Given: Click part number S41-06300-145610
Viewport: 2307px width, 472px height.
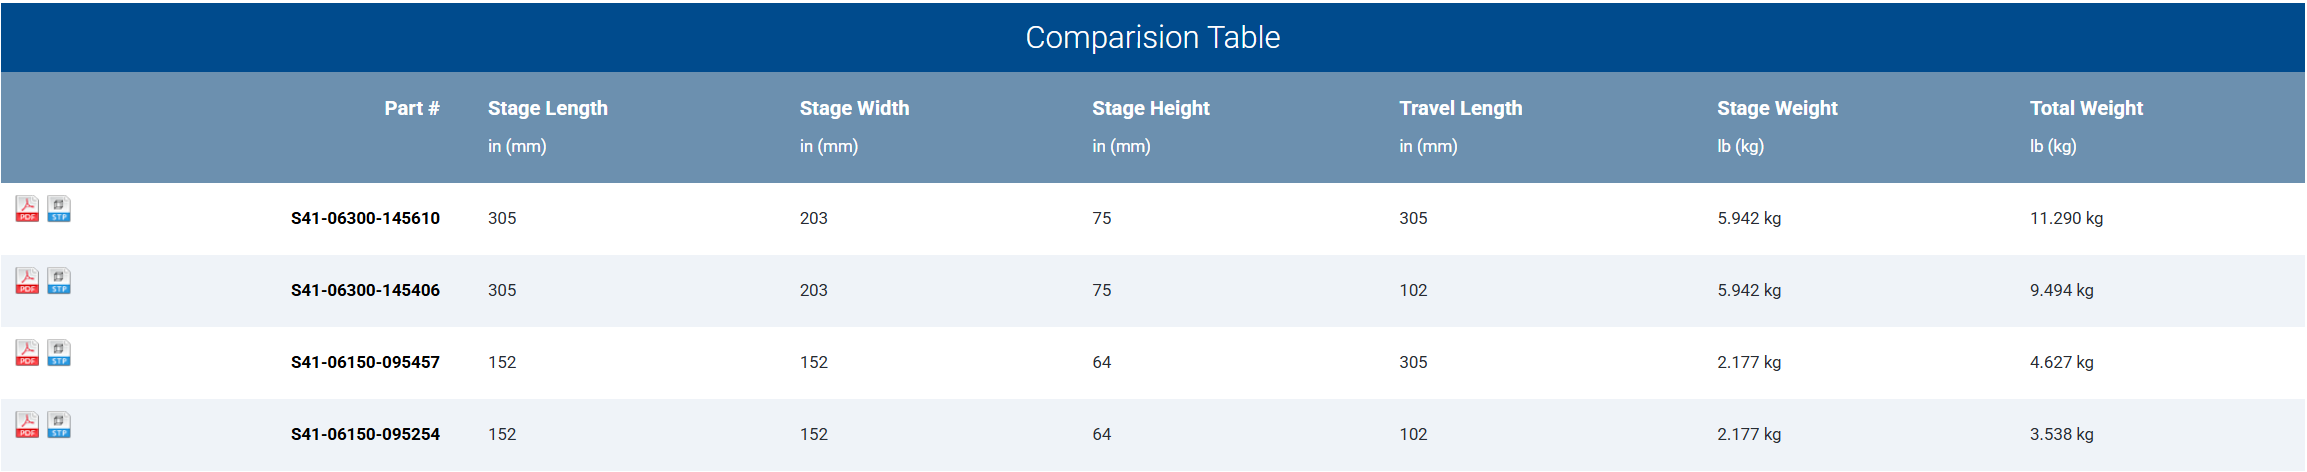Looking at the screenshot, I should [365, 218].
